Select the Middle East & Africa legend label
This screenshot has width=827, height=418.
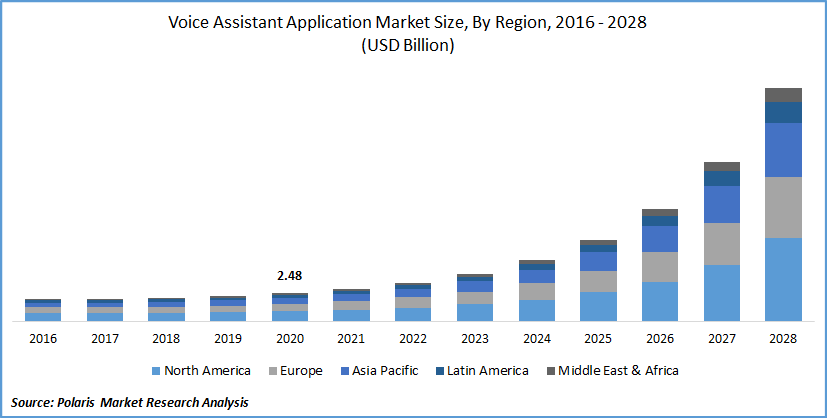(x=618, y=371)
